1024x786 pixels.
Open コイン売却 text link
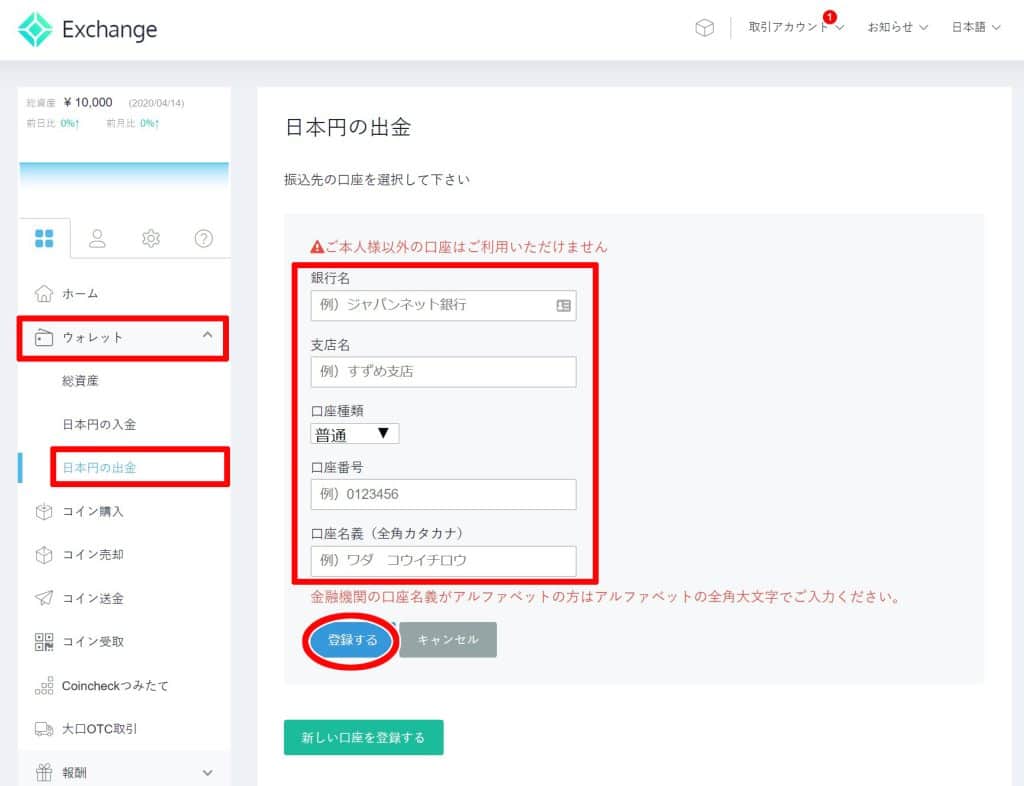click(x=93, y=555)
